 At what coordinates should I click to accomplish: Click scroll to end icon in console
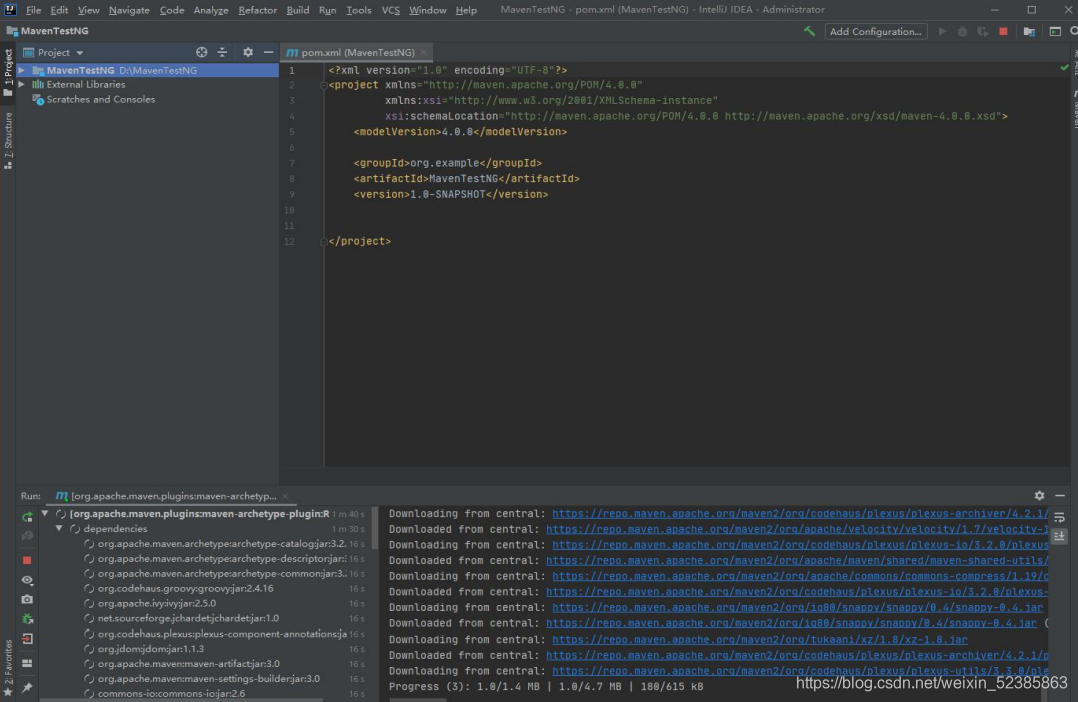pos(1059,536)
